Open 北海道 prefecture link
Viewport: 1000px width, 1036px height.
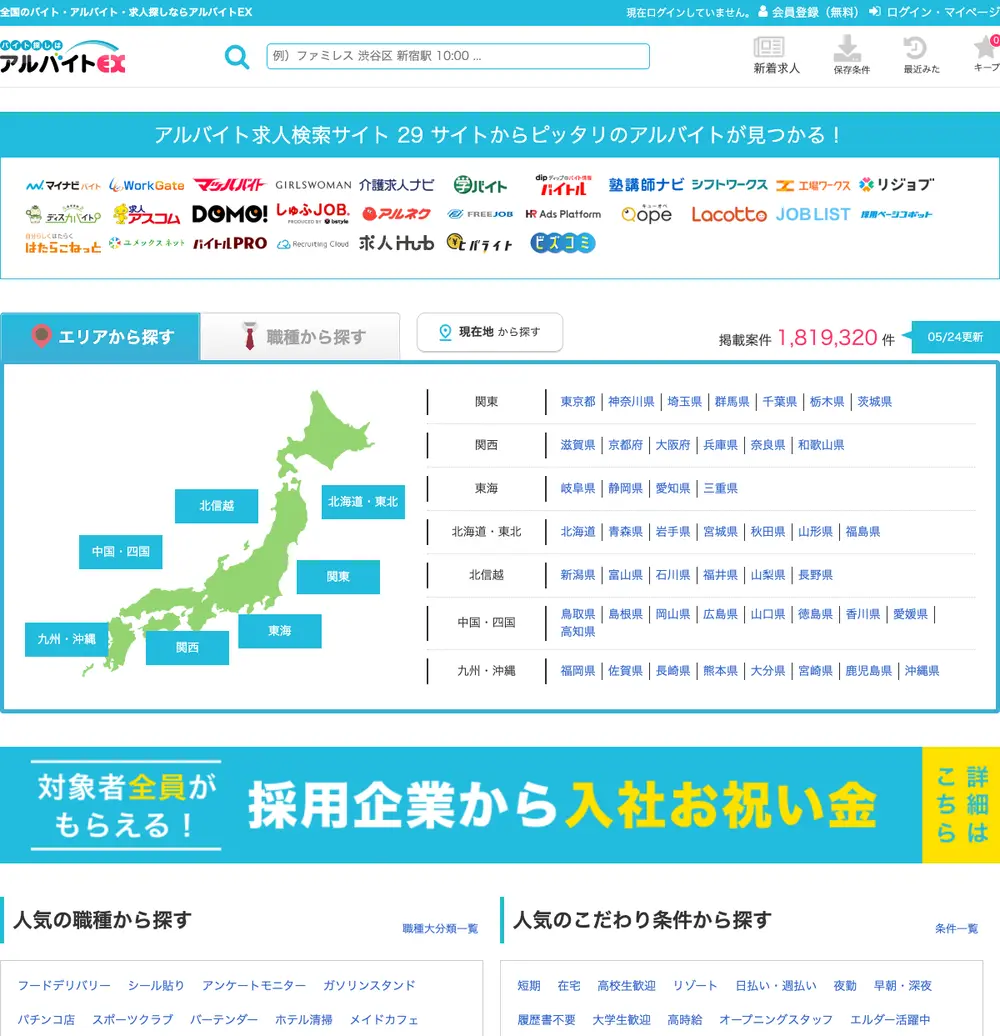click(x=578, y=532)
